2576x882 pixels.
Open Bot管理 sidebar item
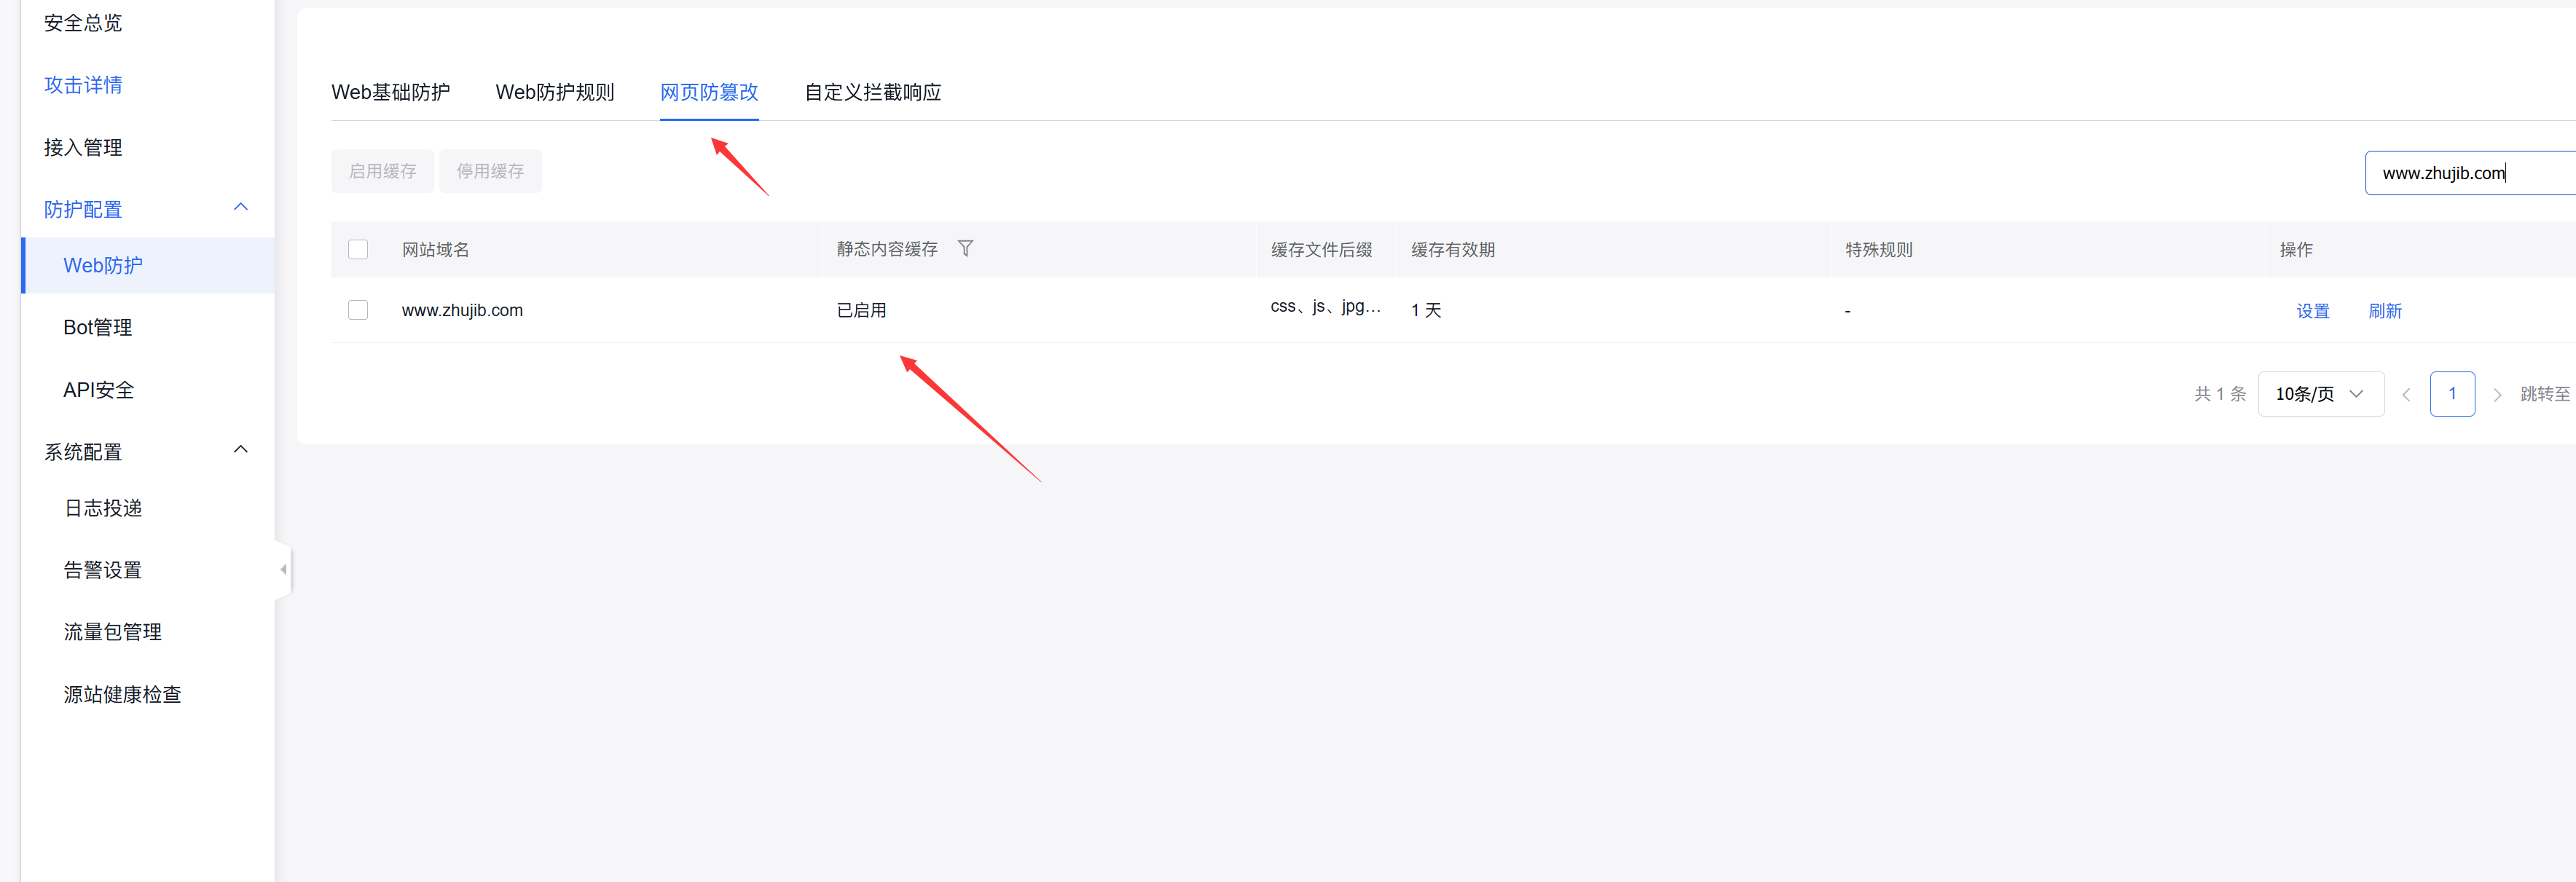point(98,327)
